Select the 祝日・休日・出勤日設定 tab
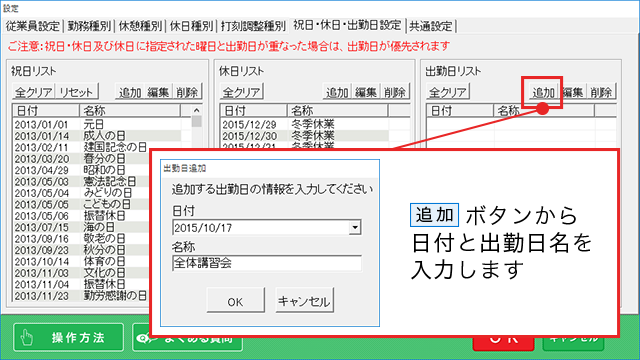 click(347, 25)
